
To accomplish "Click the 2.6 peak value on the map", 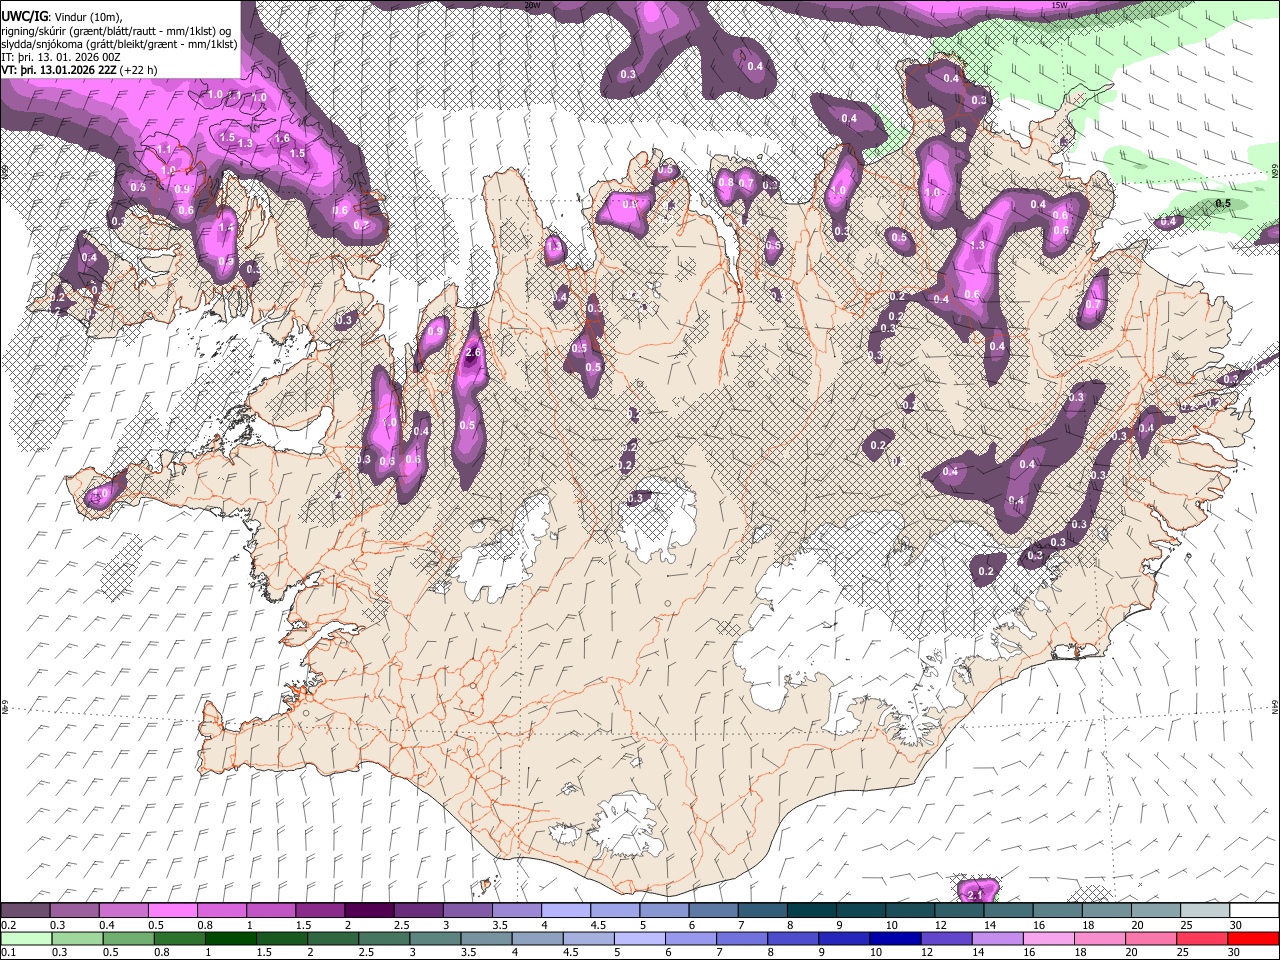I will (474, 352).
